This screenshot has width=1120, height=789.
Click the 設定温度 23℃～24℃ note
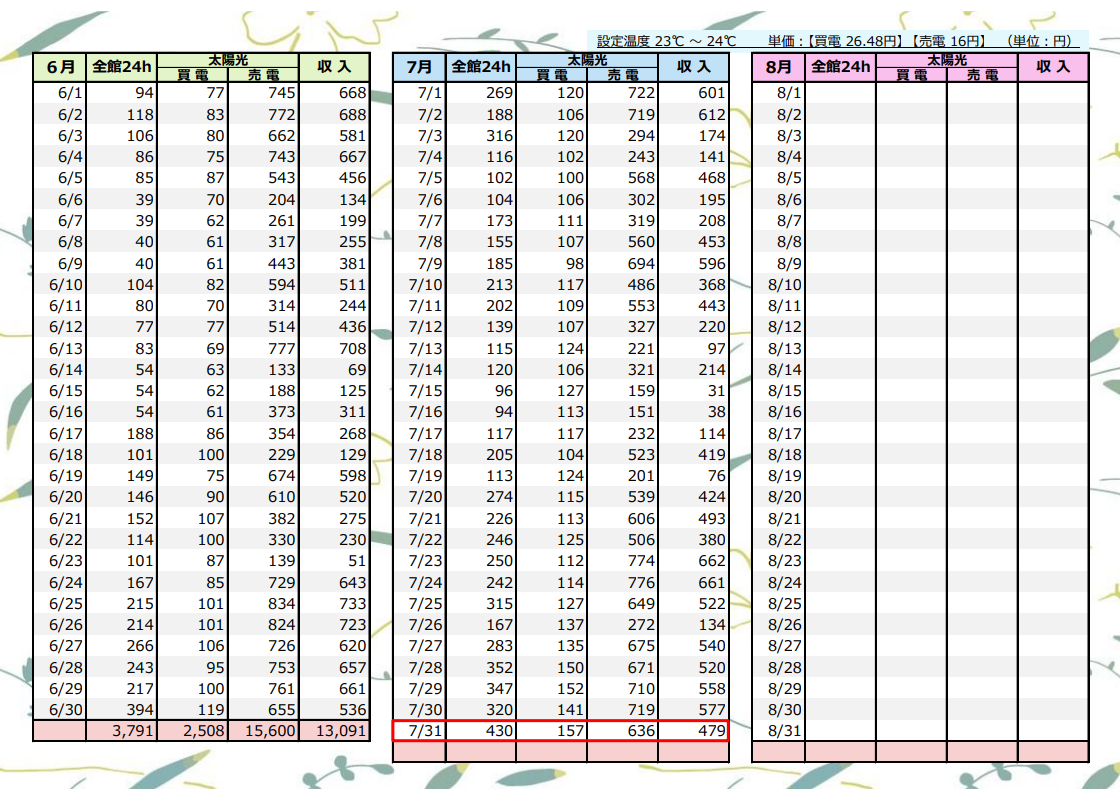[666, 41]
